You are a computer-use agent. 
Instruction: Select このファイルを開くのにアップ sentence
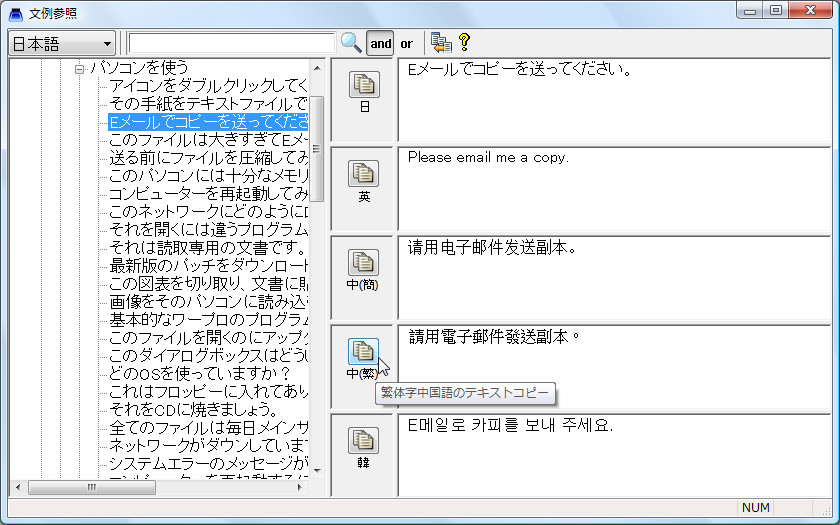point(208,338)
